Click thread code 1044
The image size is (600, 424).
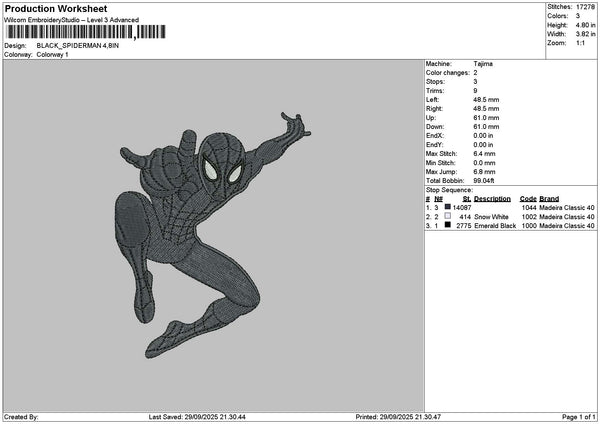[x=529, y=208]
